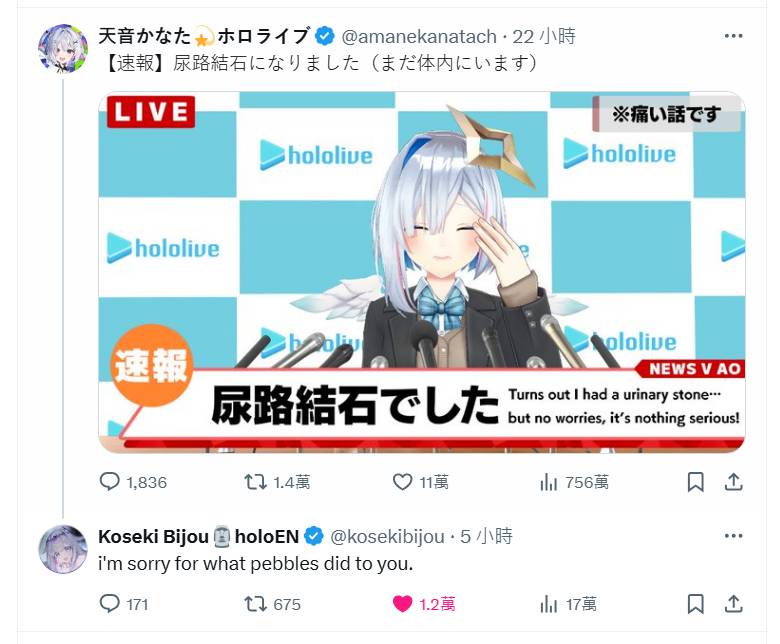Open more options on Bijou's reply
This screenshot has height=644, width=780.
pyautogui.click(x=733, y=536)
